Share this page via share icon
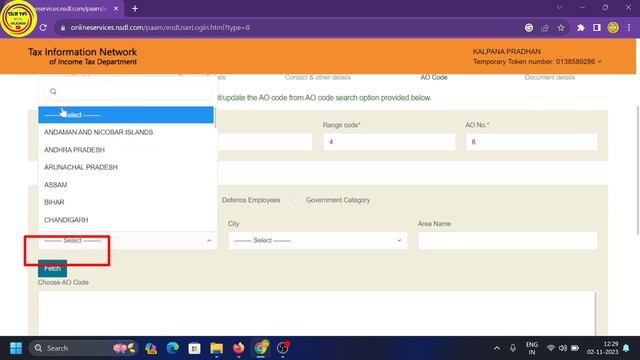 [544, 28]
